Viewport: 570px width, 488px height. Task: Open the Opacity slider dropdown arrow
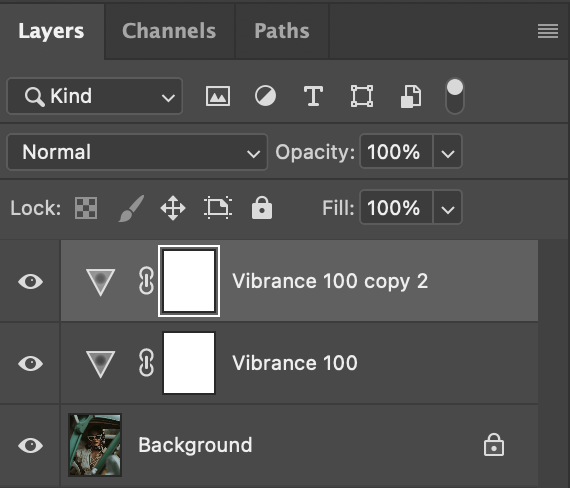pos(447,152)
